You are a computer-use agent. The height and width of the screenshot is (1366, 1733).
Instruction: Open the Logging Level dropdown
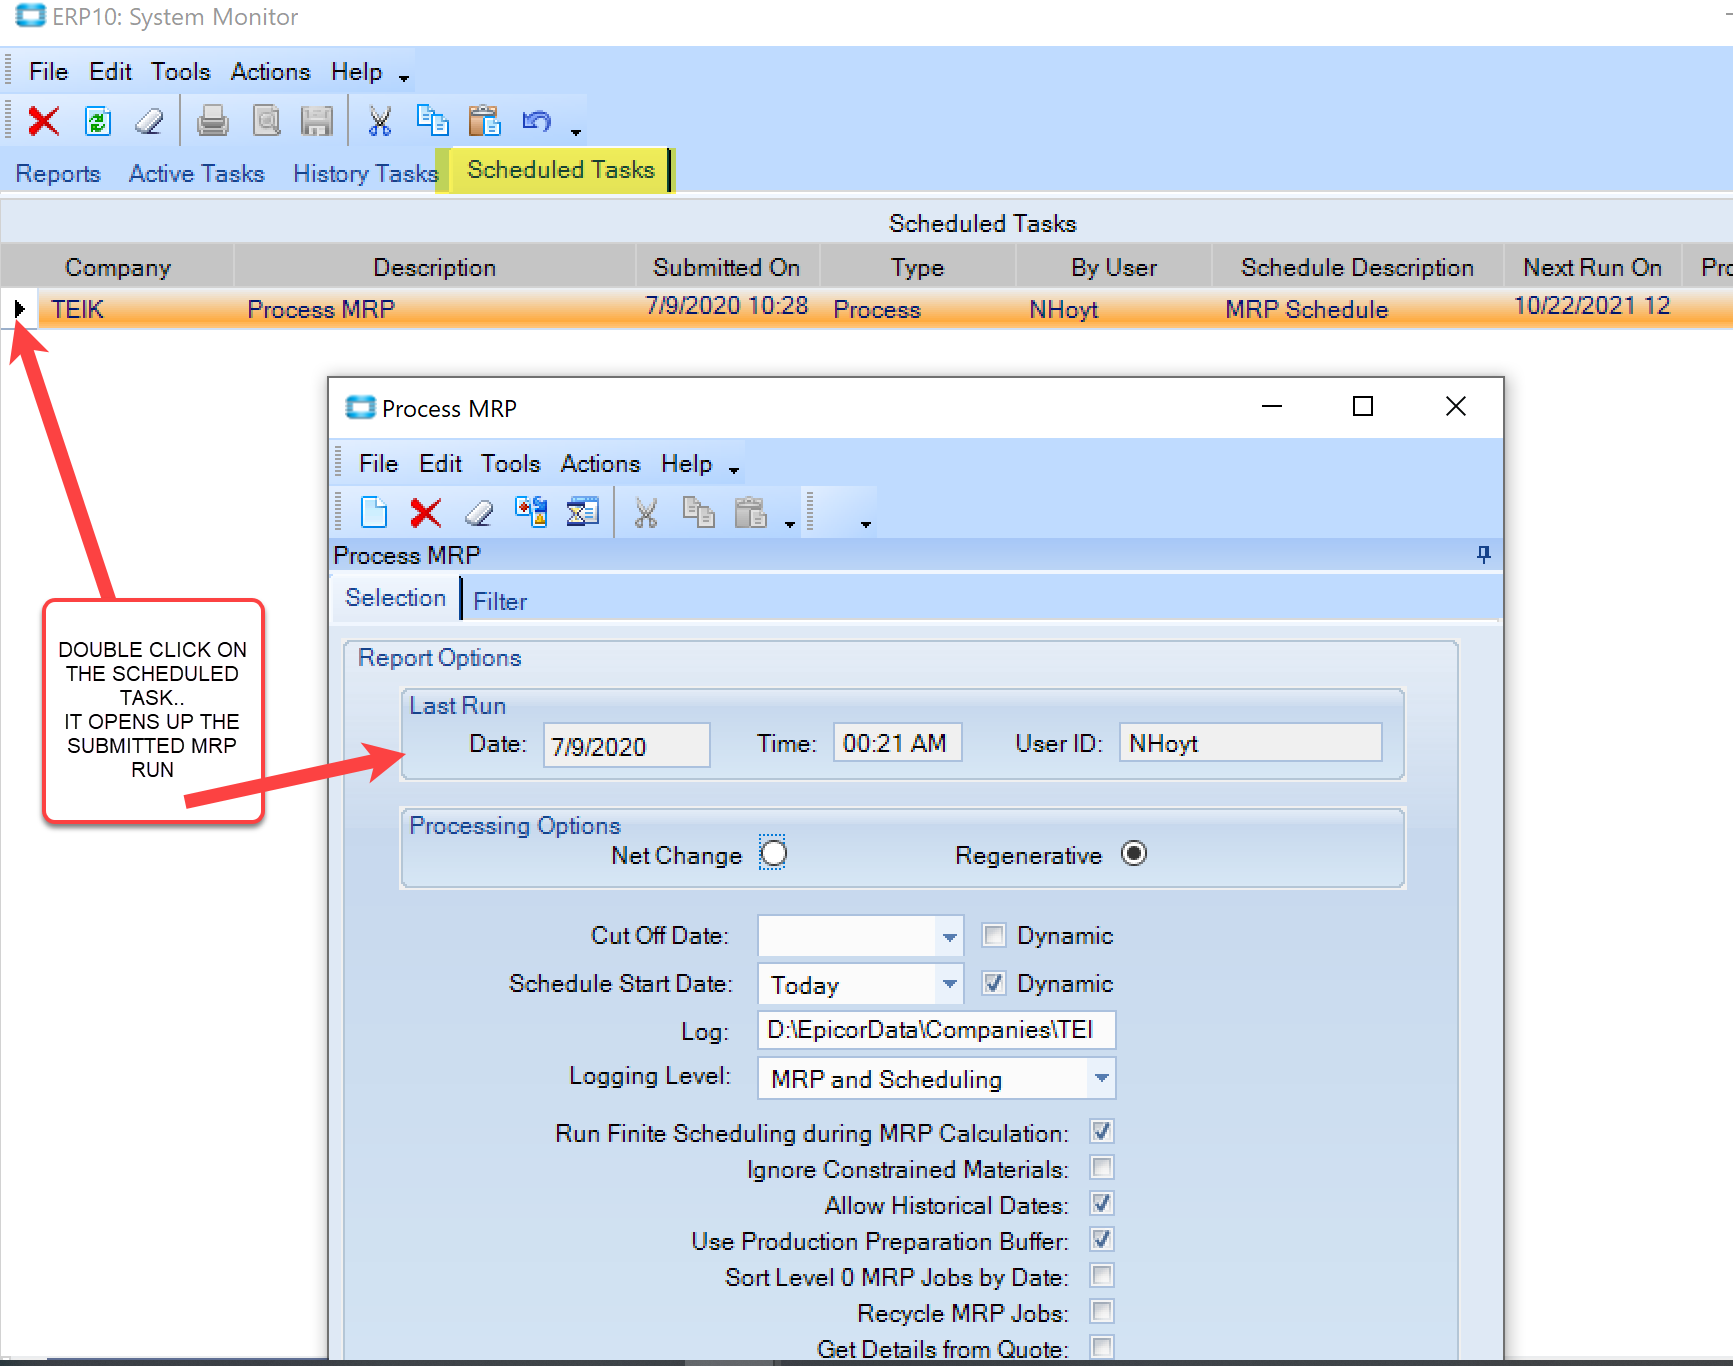coord(1101,1078)
